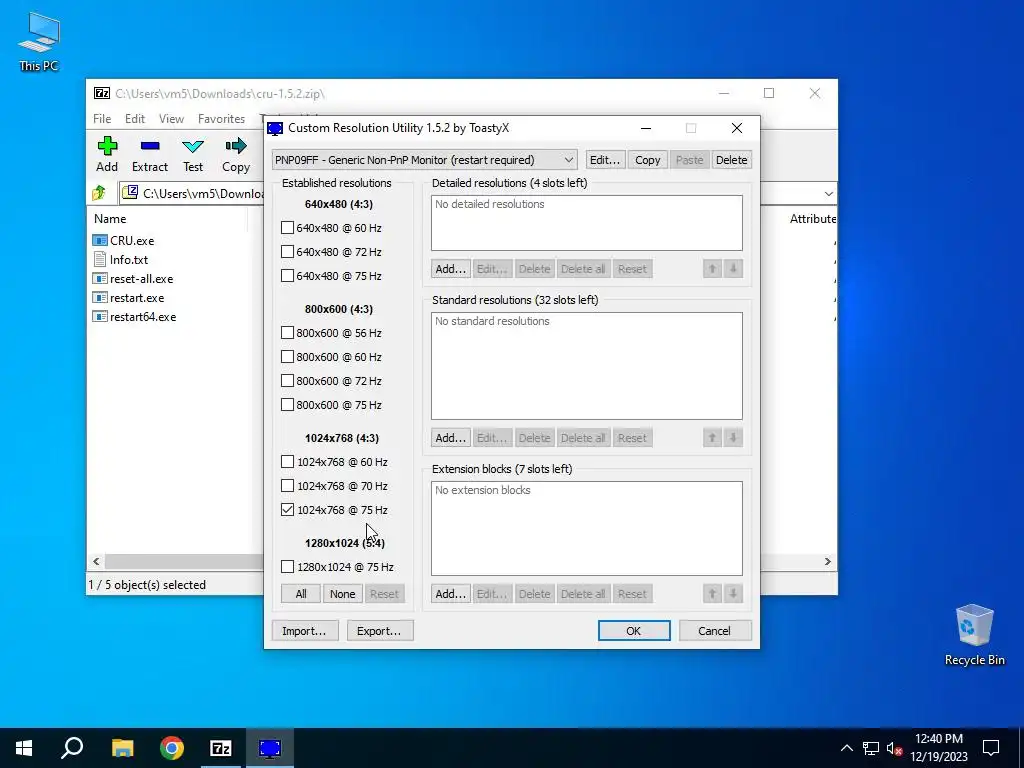1024x768 pixels.
Task: Click the 7-Zip Extract toolbar icon
Action: (150, 146)
